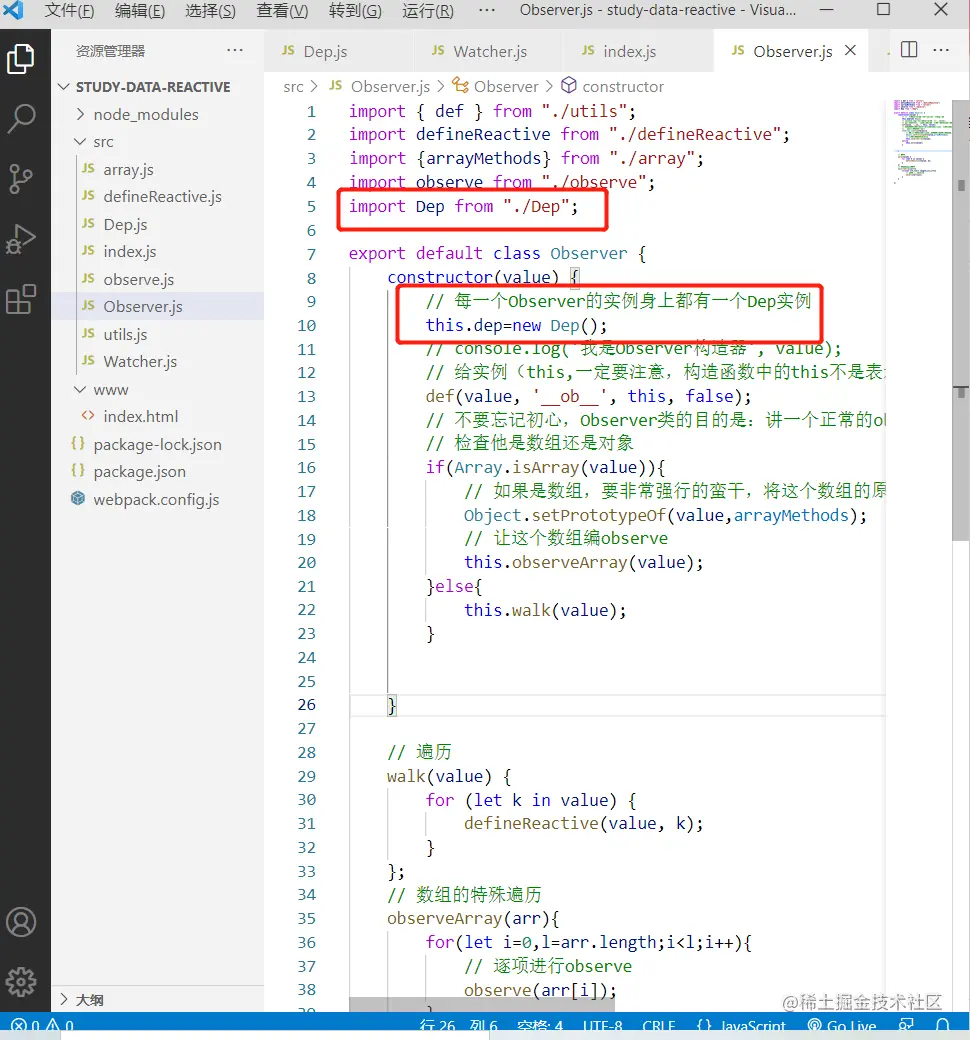This screenshot has height=1040, width=970.
Task: Close the Observer.js tab
Action: coord(851,50)
